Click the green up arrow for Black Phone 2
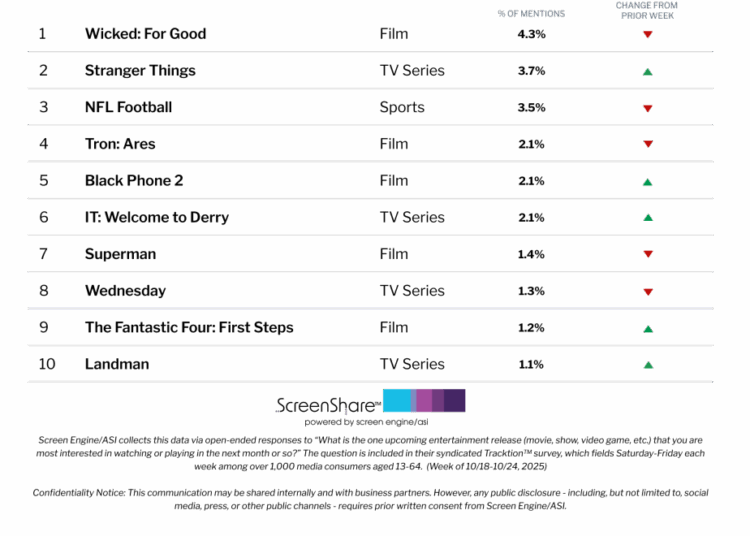750x536 pixels. pyautogui.click(x=648, y=182)
